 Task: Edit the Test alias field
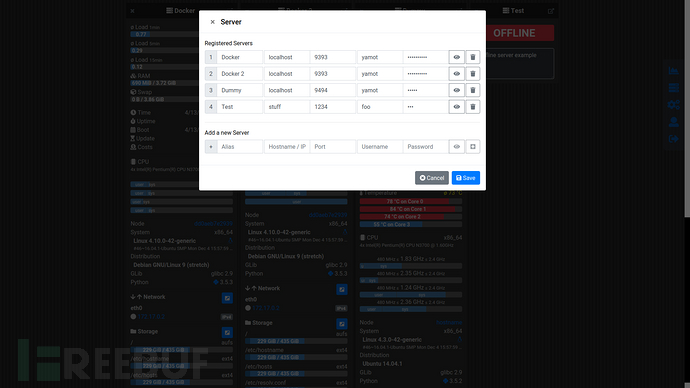coord(239,106)
